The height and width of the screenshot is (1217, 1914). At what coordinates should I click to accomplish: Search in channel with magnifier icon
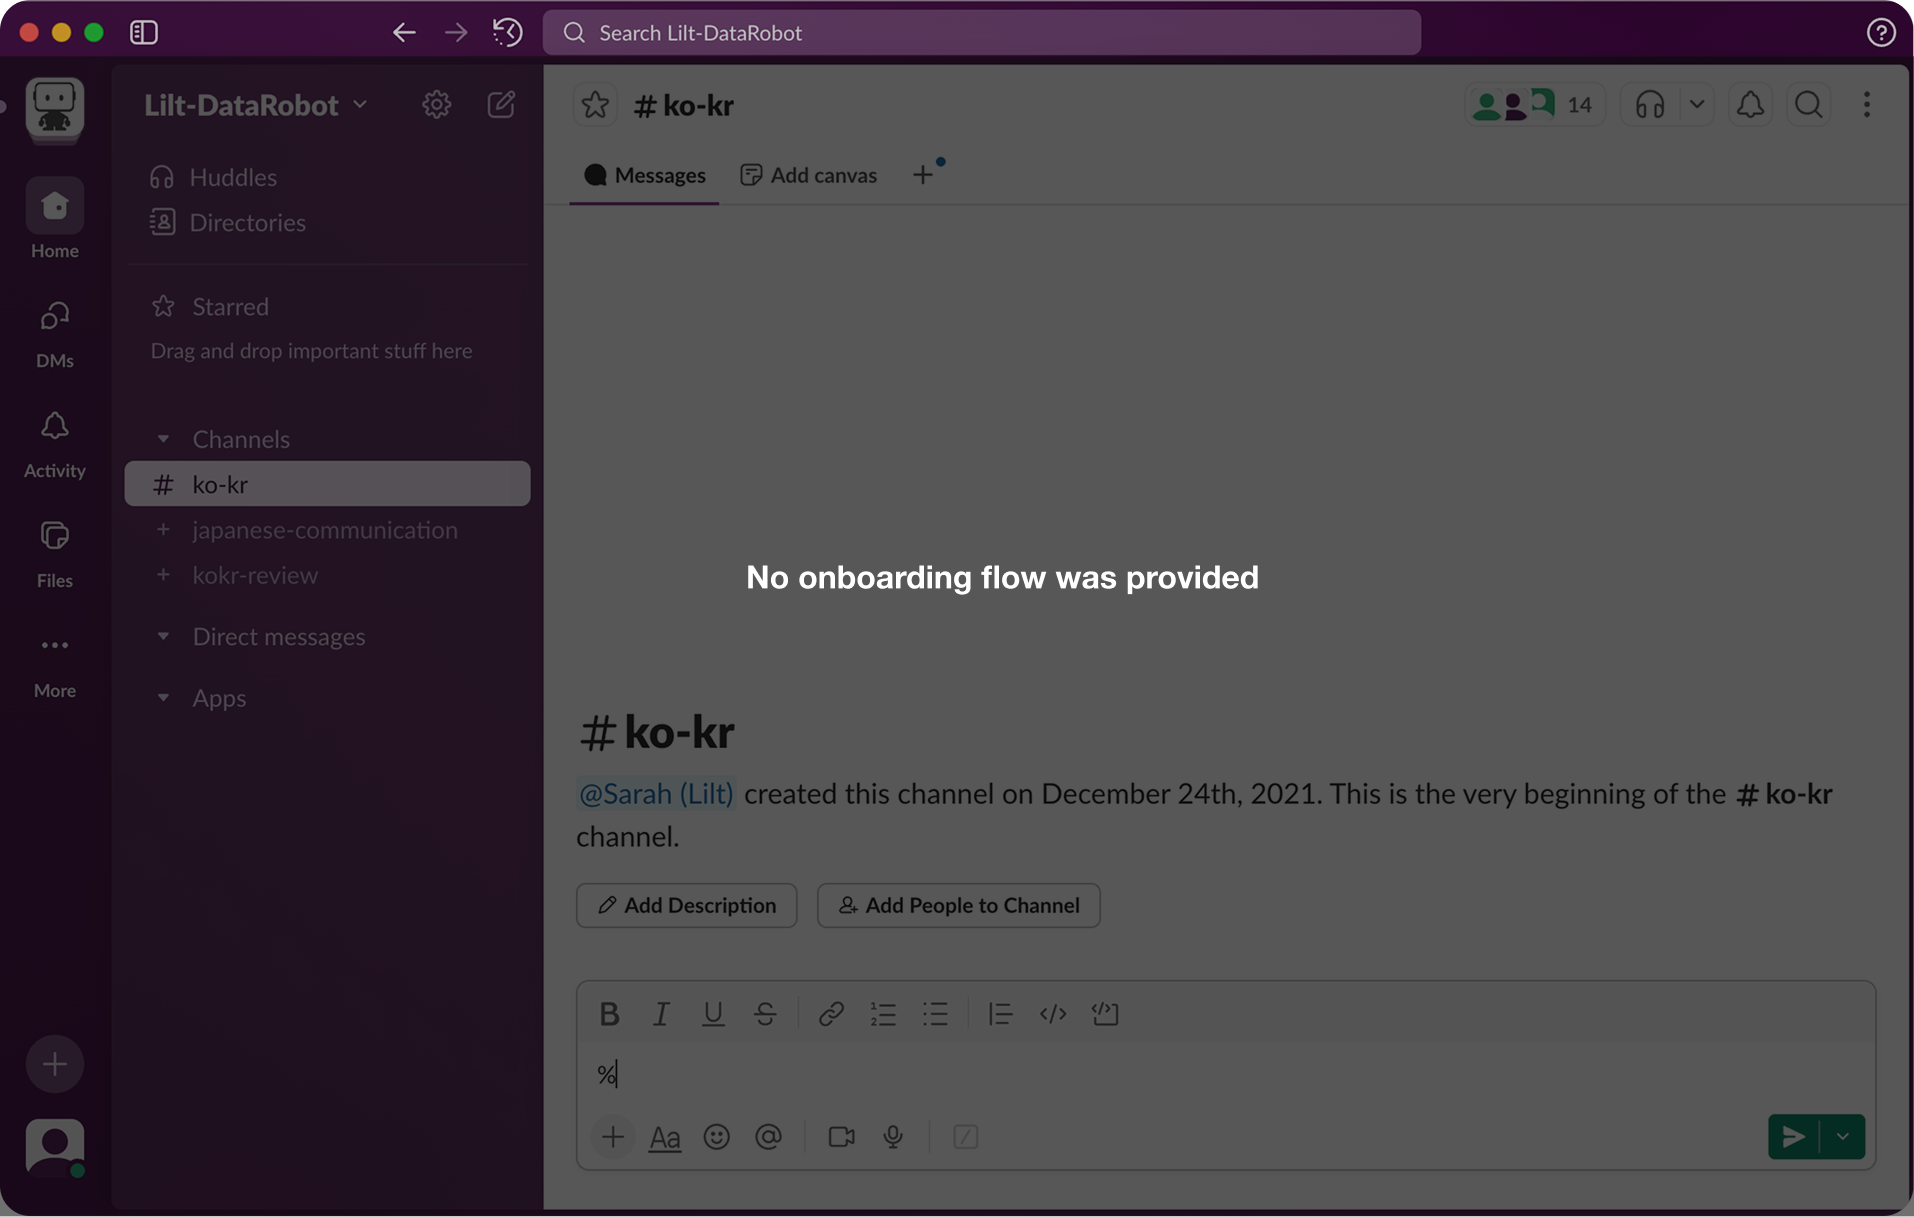[1808, 105]
